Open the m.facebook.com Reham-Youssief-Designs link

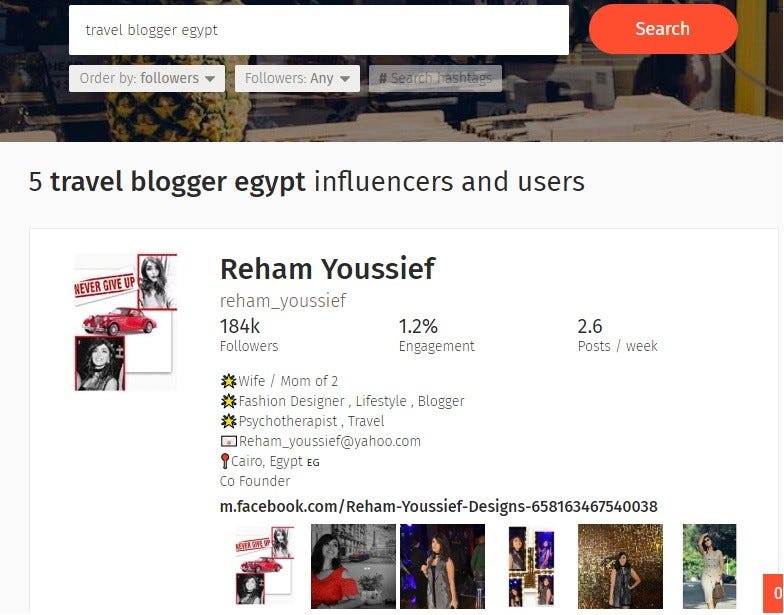438,506
